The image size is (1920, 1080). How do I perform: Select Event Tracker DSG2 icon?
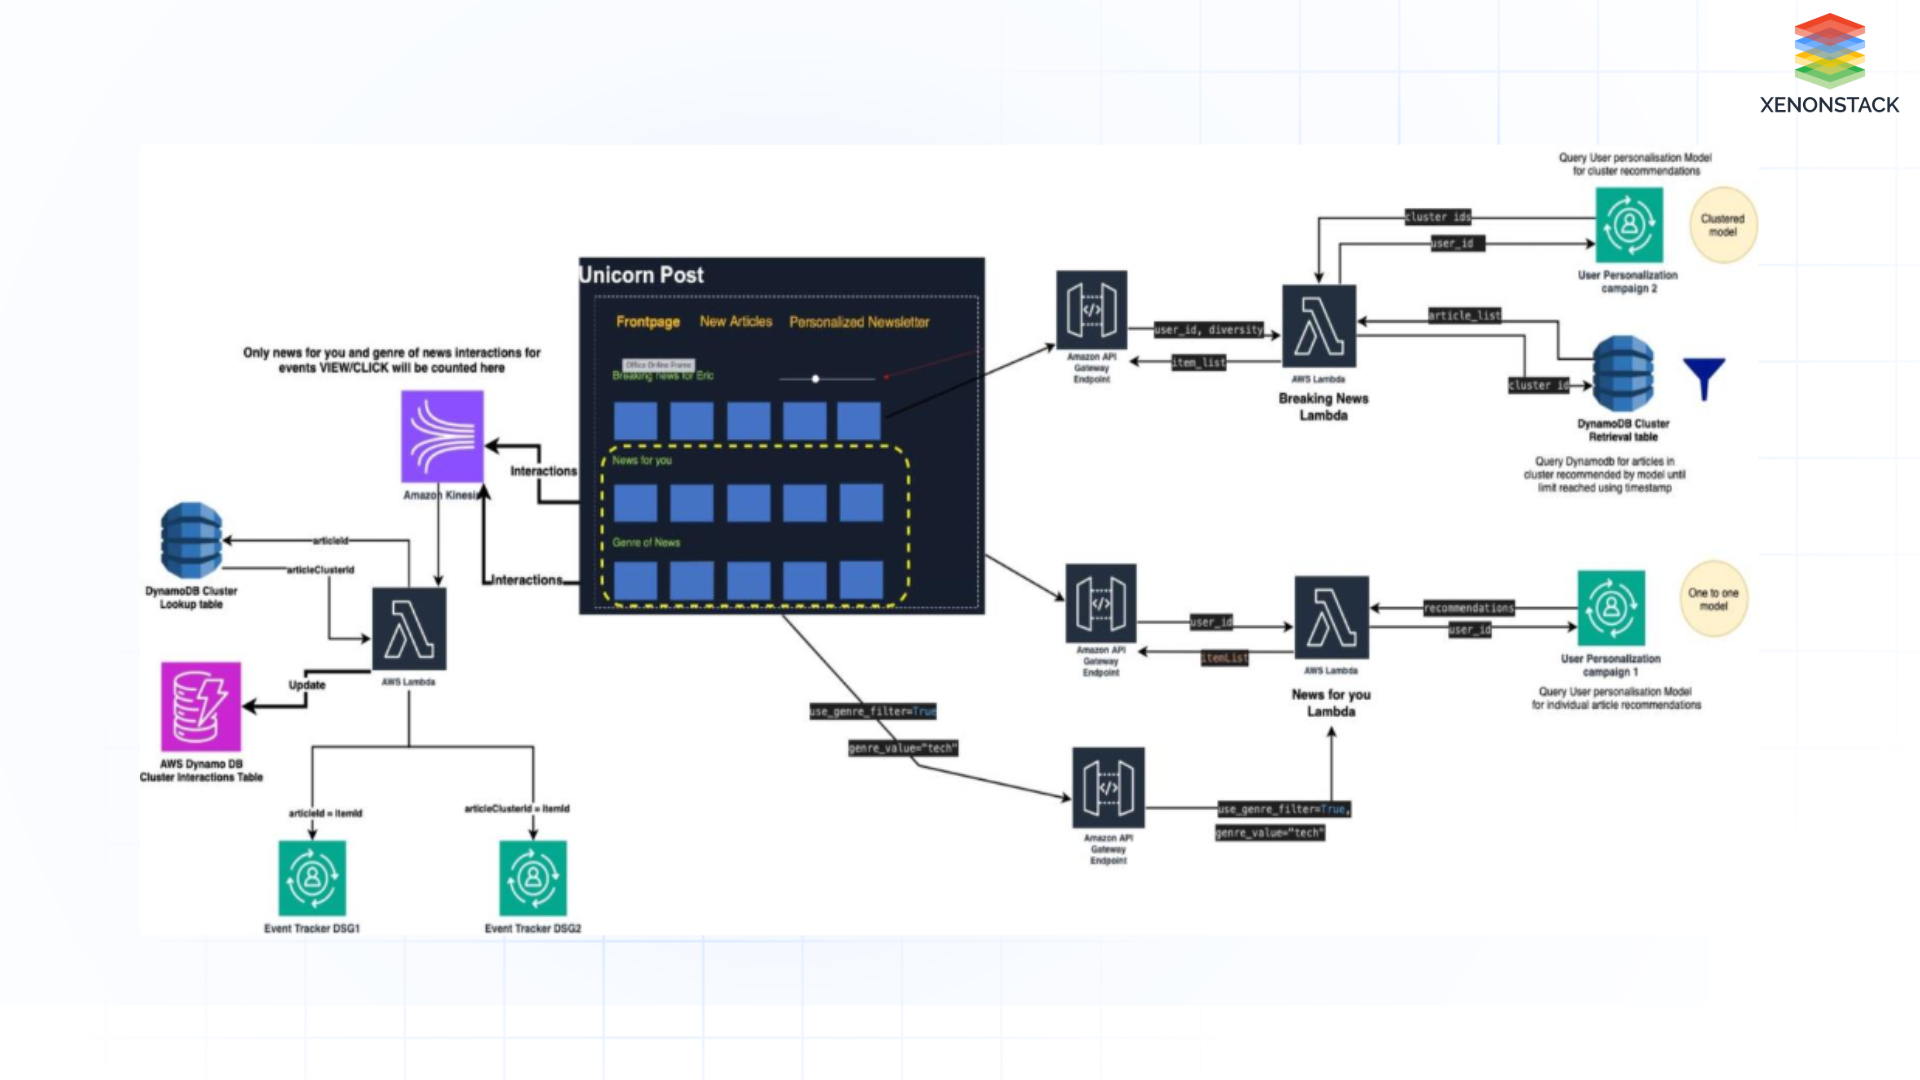533,878
